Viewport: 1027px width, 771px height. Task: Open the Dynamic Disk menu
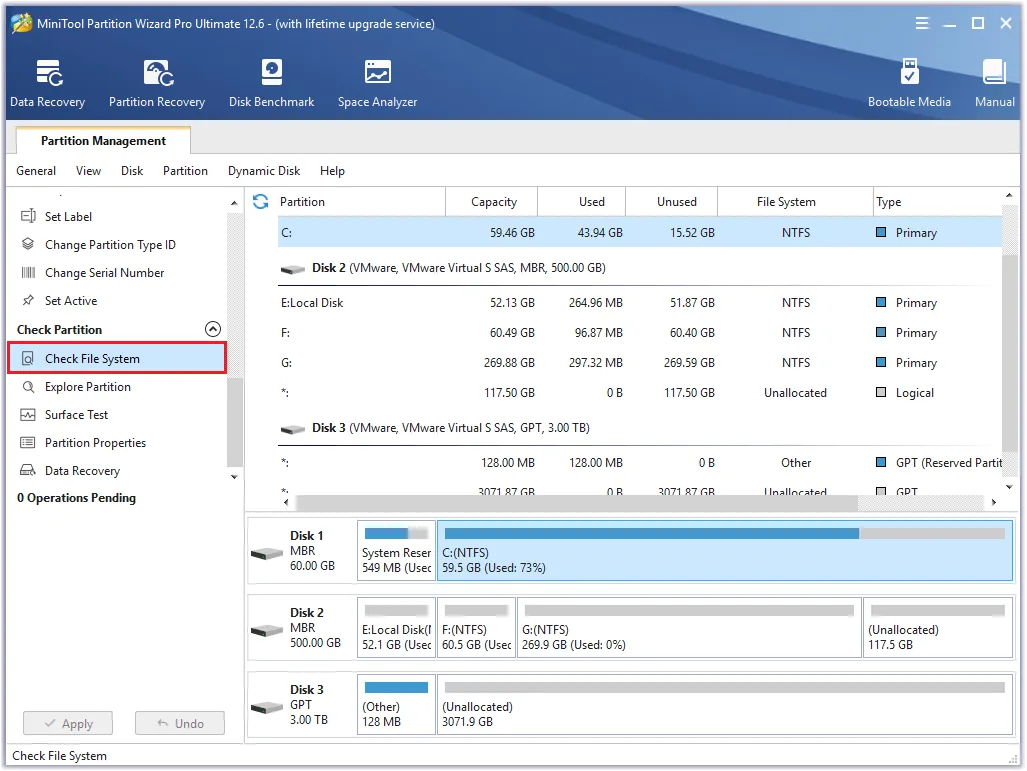(x=264, y=171)
